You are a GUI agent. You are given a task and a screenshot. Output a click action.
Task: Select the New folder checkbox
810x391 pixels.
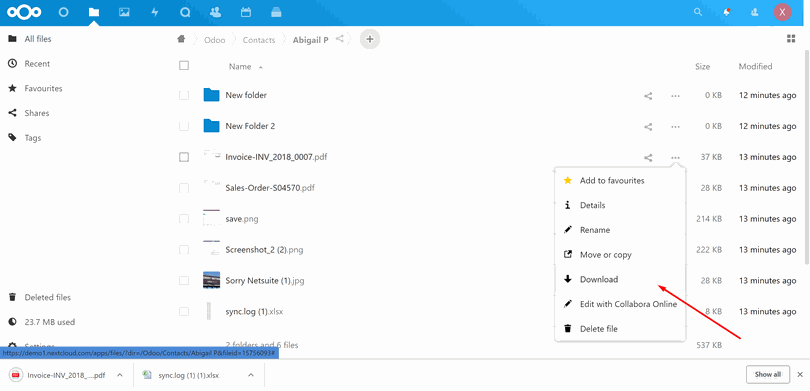click(x=184, y=96)
